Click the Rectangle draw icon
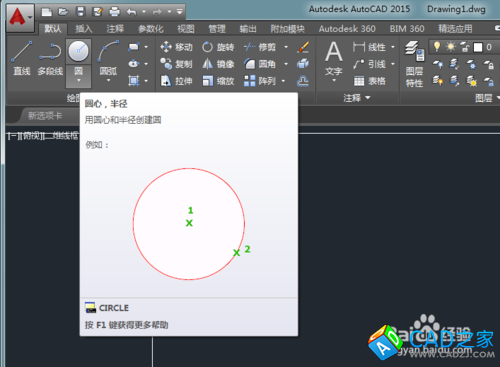The image size is (500, 367). (133, 47)
